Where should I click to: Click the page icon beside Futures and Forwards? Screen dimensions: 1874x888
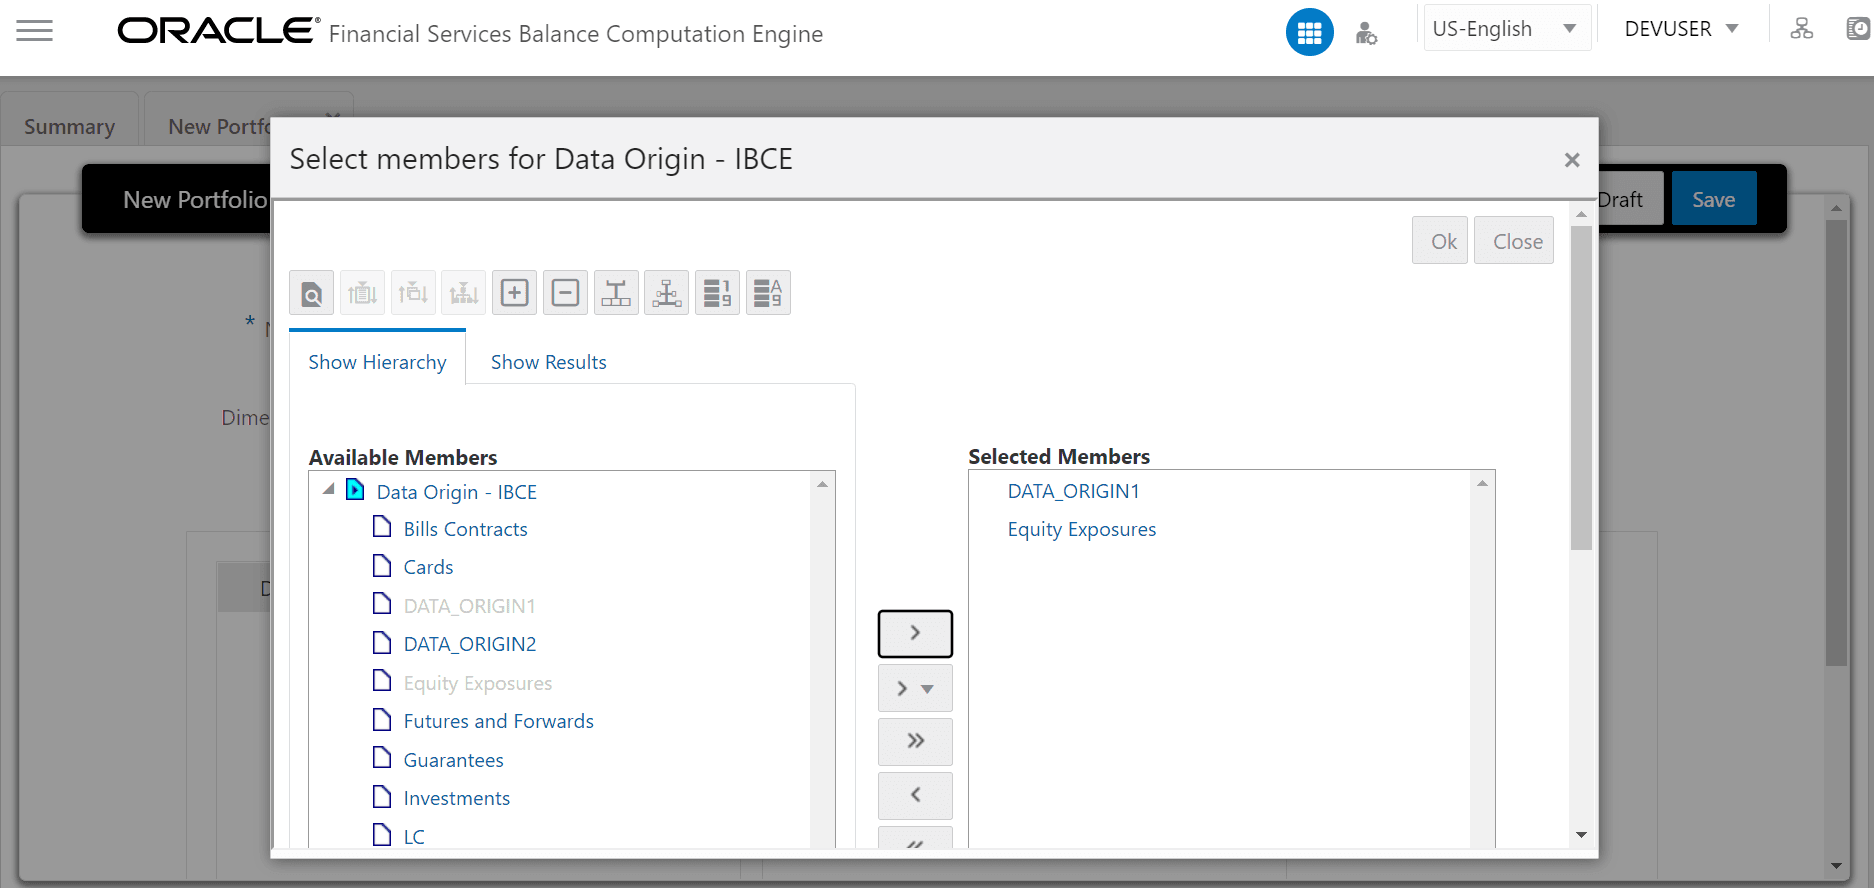(x=381, y=720)
